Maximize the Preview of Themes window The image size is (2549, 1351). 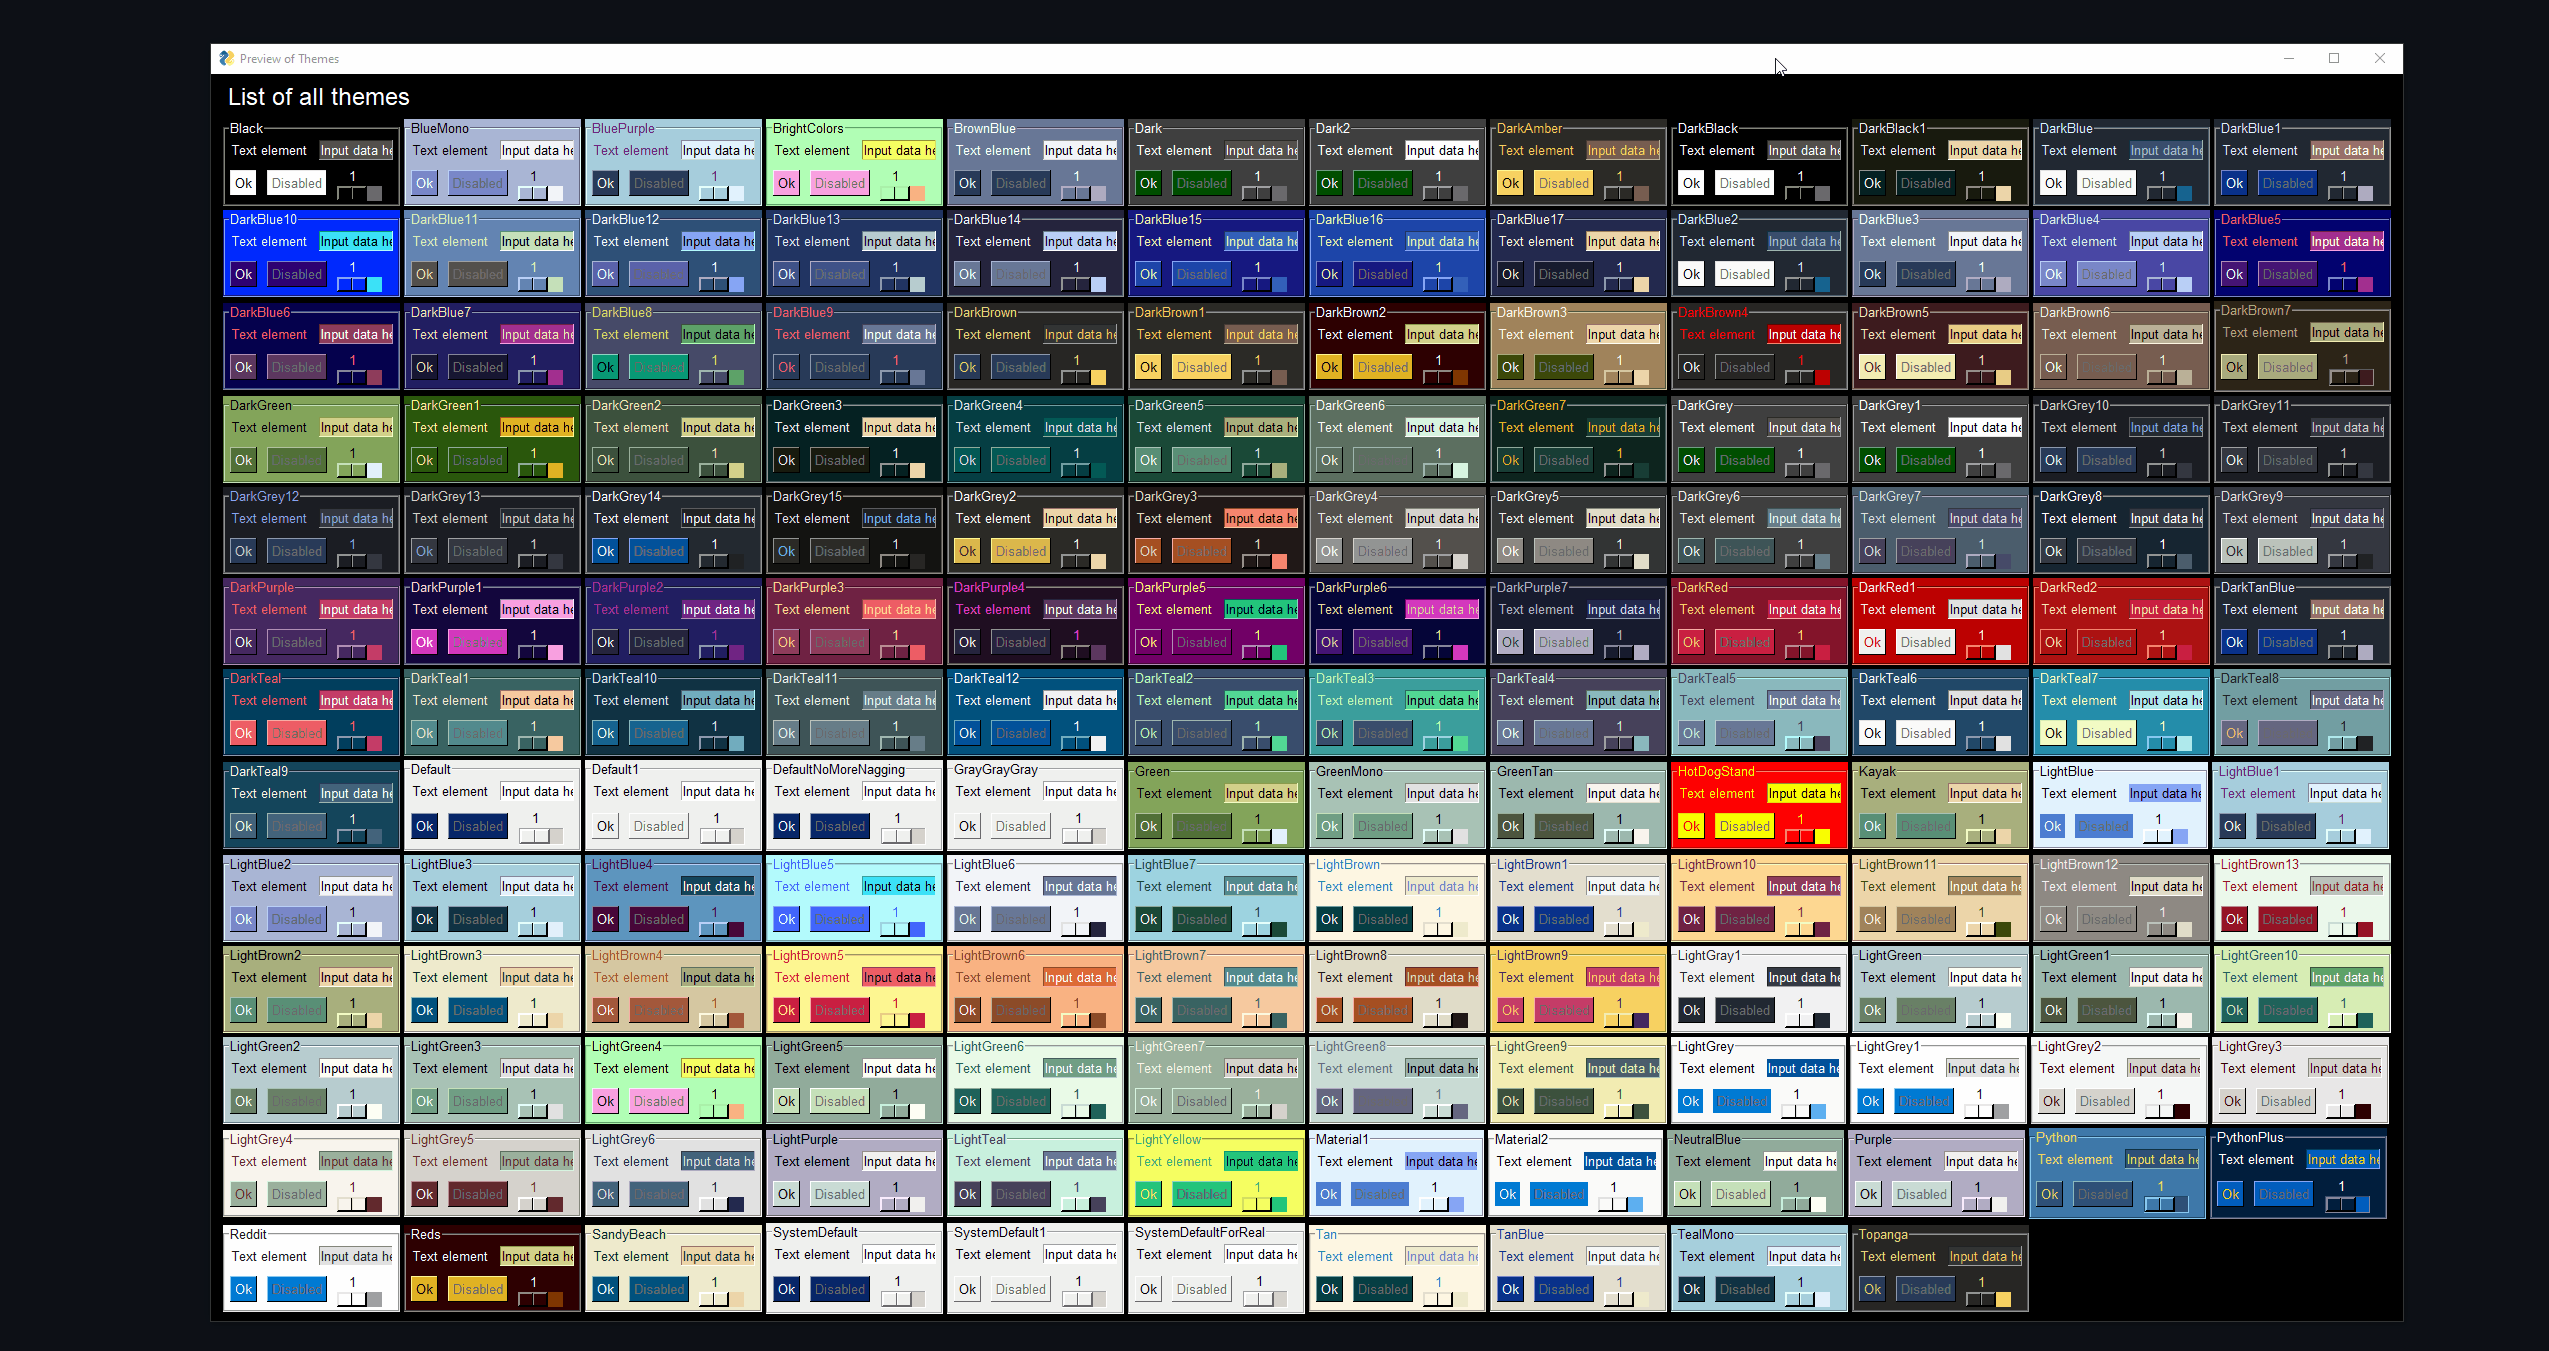2334,59
